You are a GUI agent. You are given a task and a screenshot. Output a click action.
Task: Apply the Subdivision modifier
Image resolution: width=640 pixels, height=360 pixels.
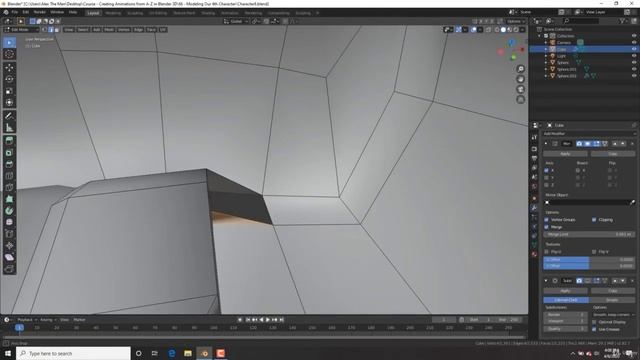pos(565,291)
